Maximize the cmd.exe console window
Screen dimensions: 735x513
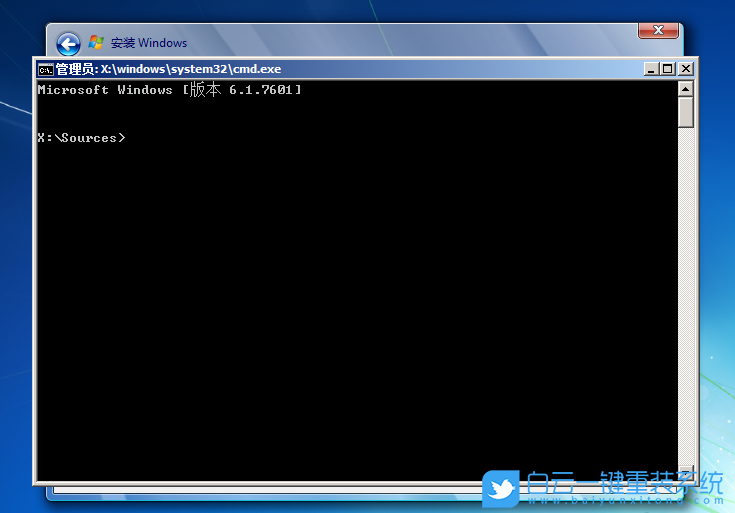point(669,69)
